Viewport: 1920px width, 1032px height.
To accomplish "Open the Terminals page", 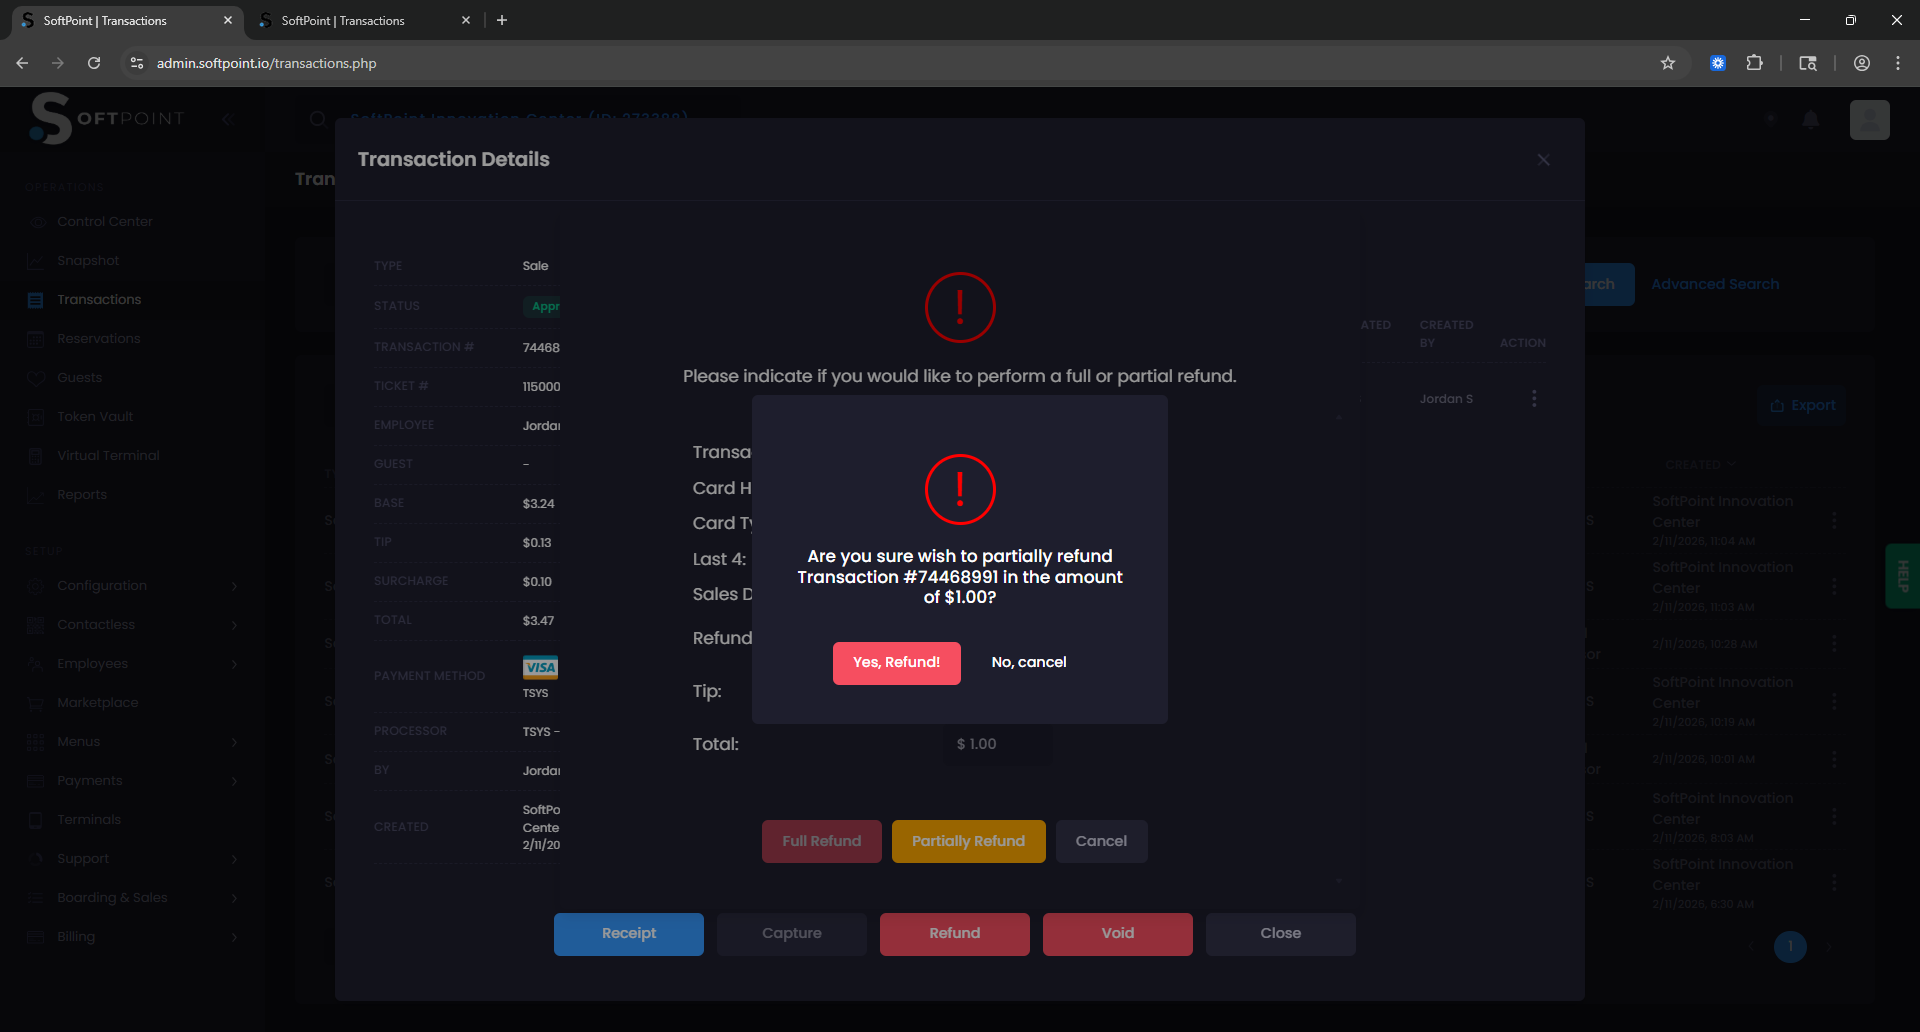I will coord(89,819).
